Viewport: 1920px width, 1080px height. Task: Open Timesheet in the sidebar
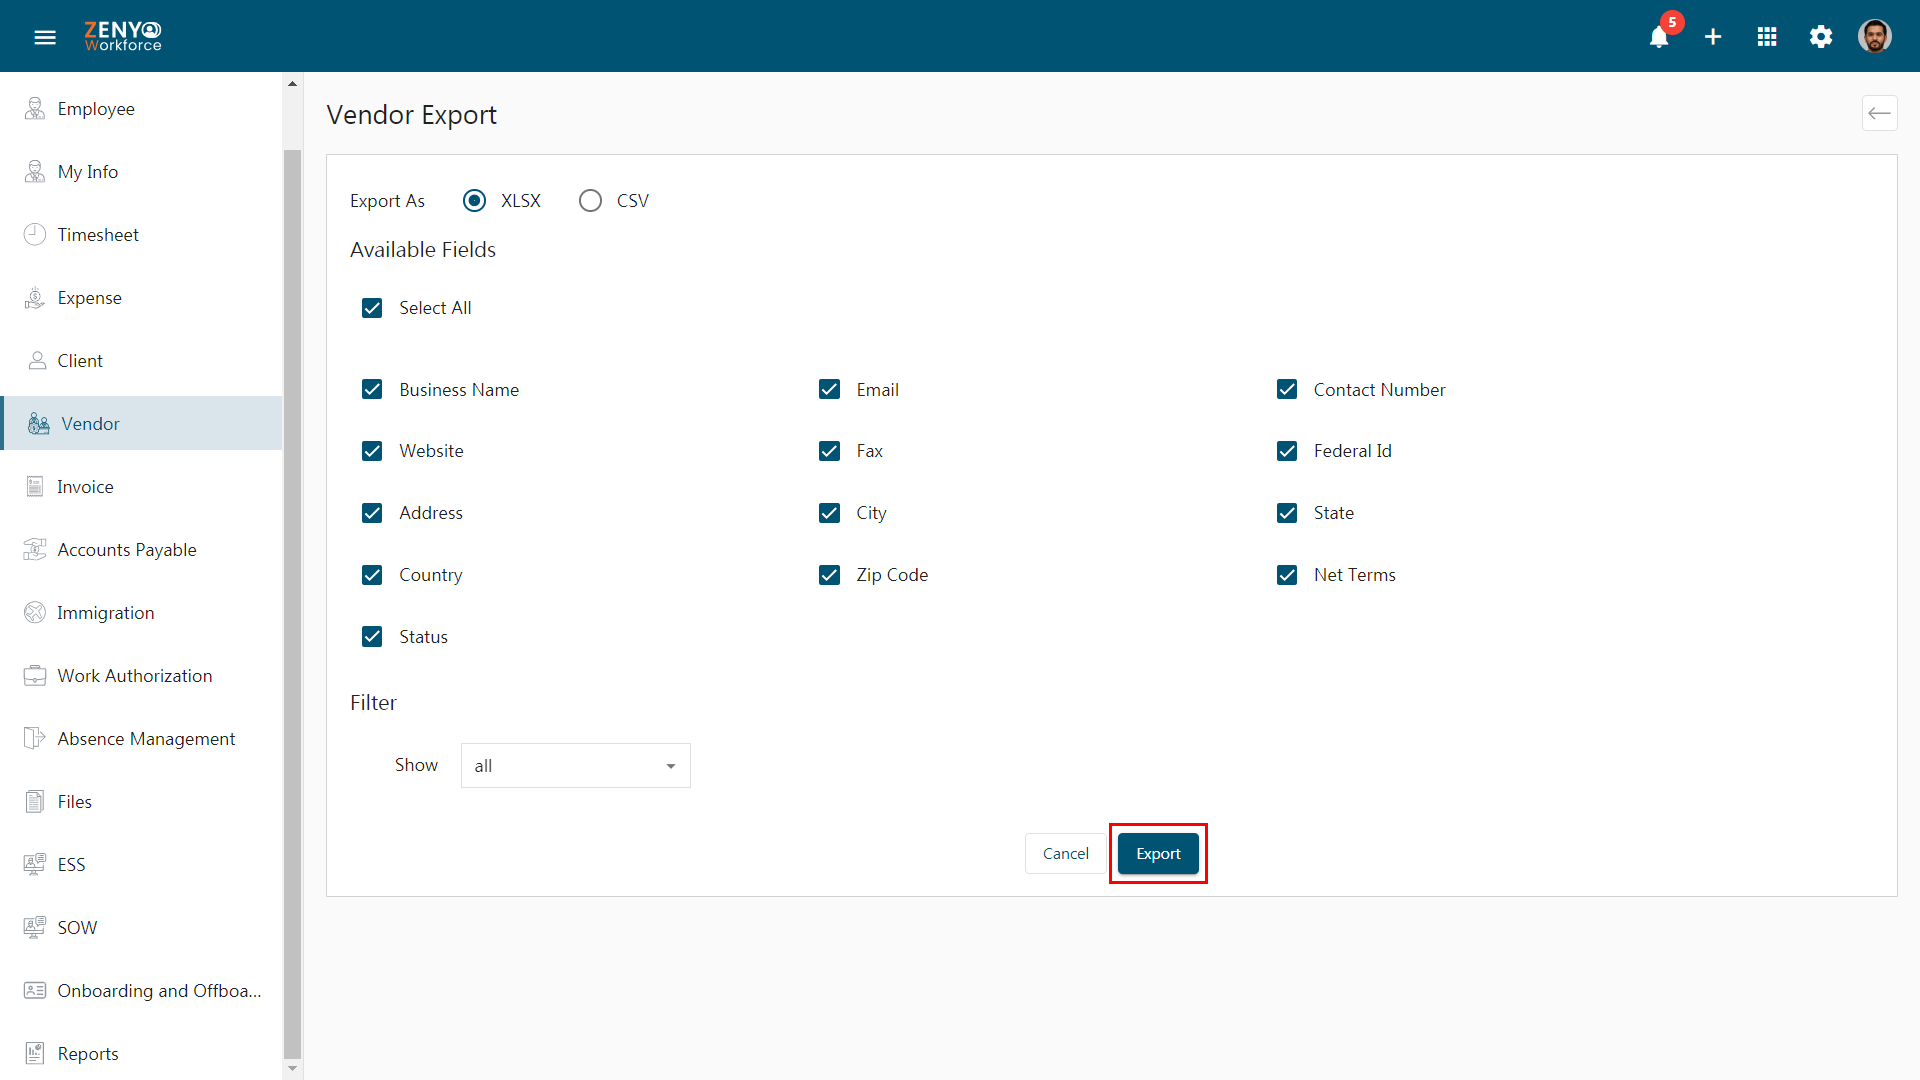pos(142,235)
